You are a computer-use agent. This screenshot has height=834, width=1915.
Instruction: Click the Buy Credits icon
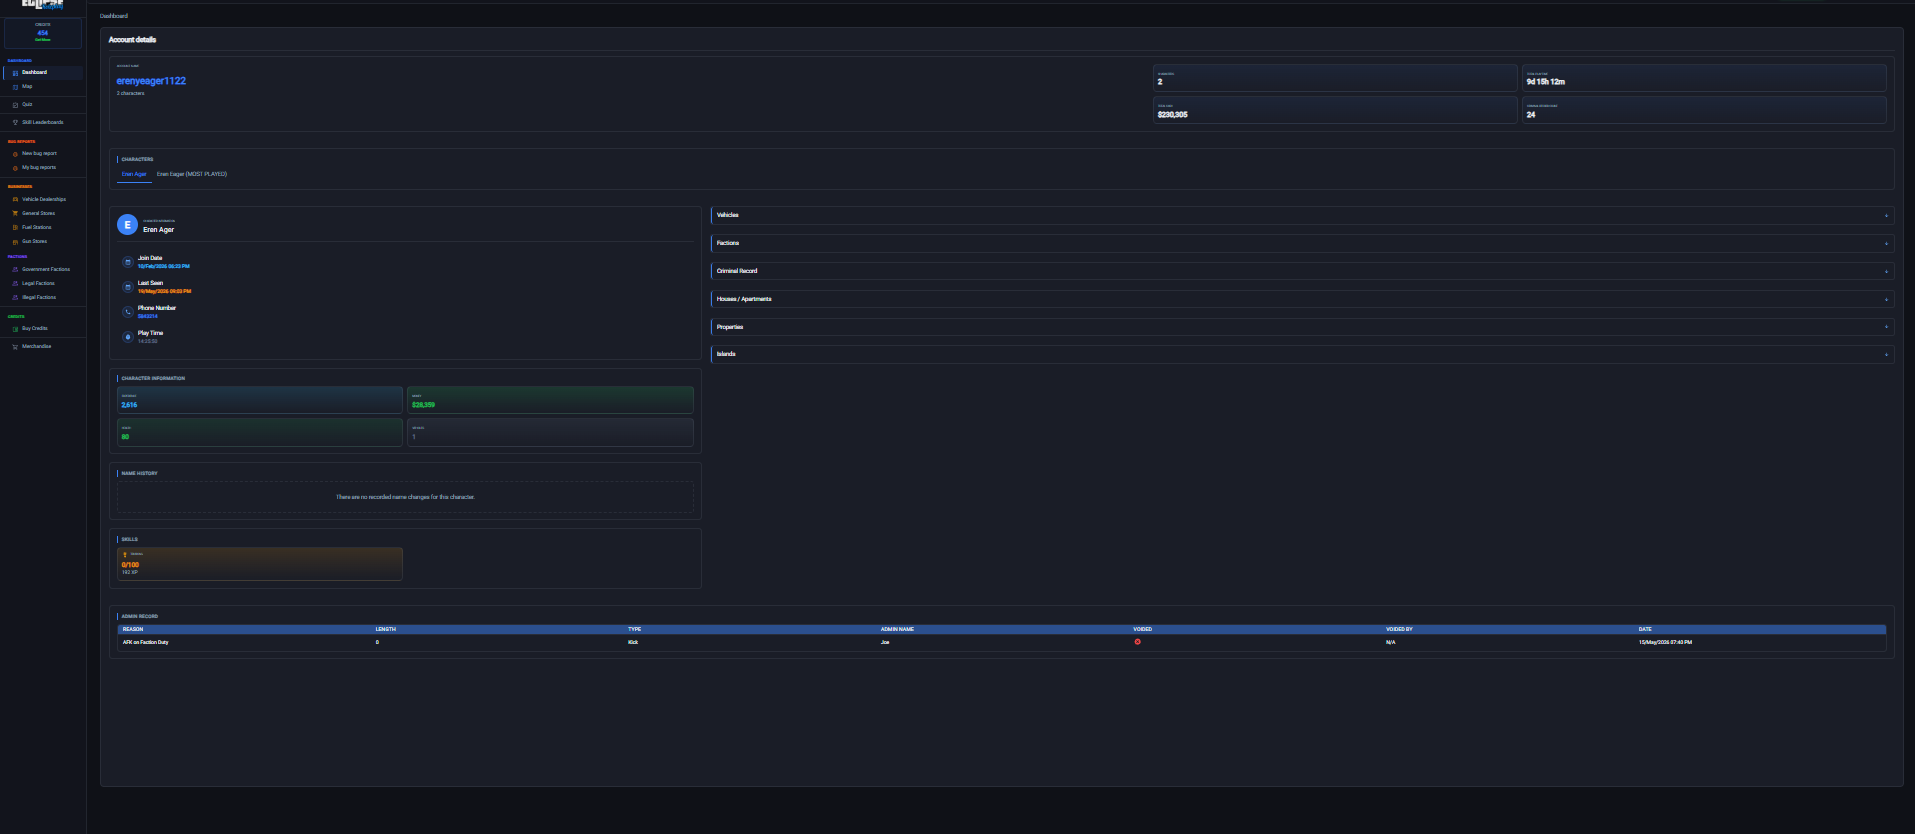15,329
